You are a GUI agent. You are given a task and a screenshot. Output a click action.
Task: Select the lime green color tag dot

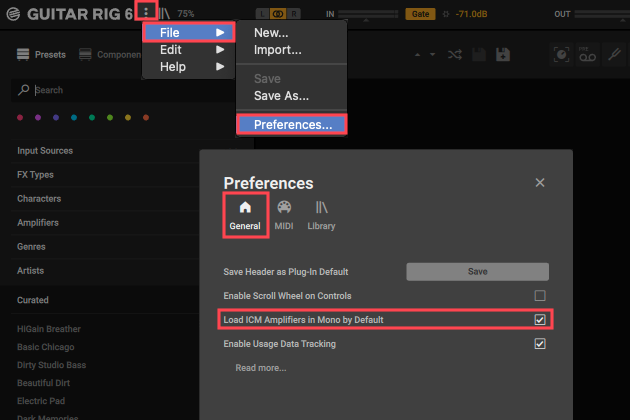click(110, 117)
